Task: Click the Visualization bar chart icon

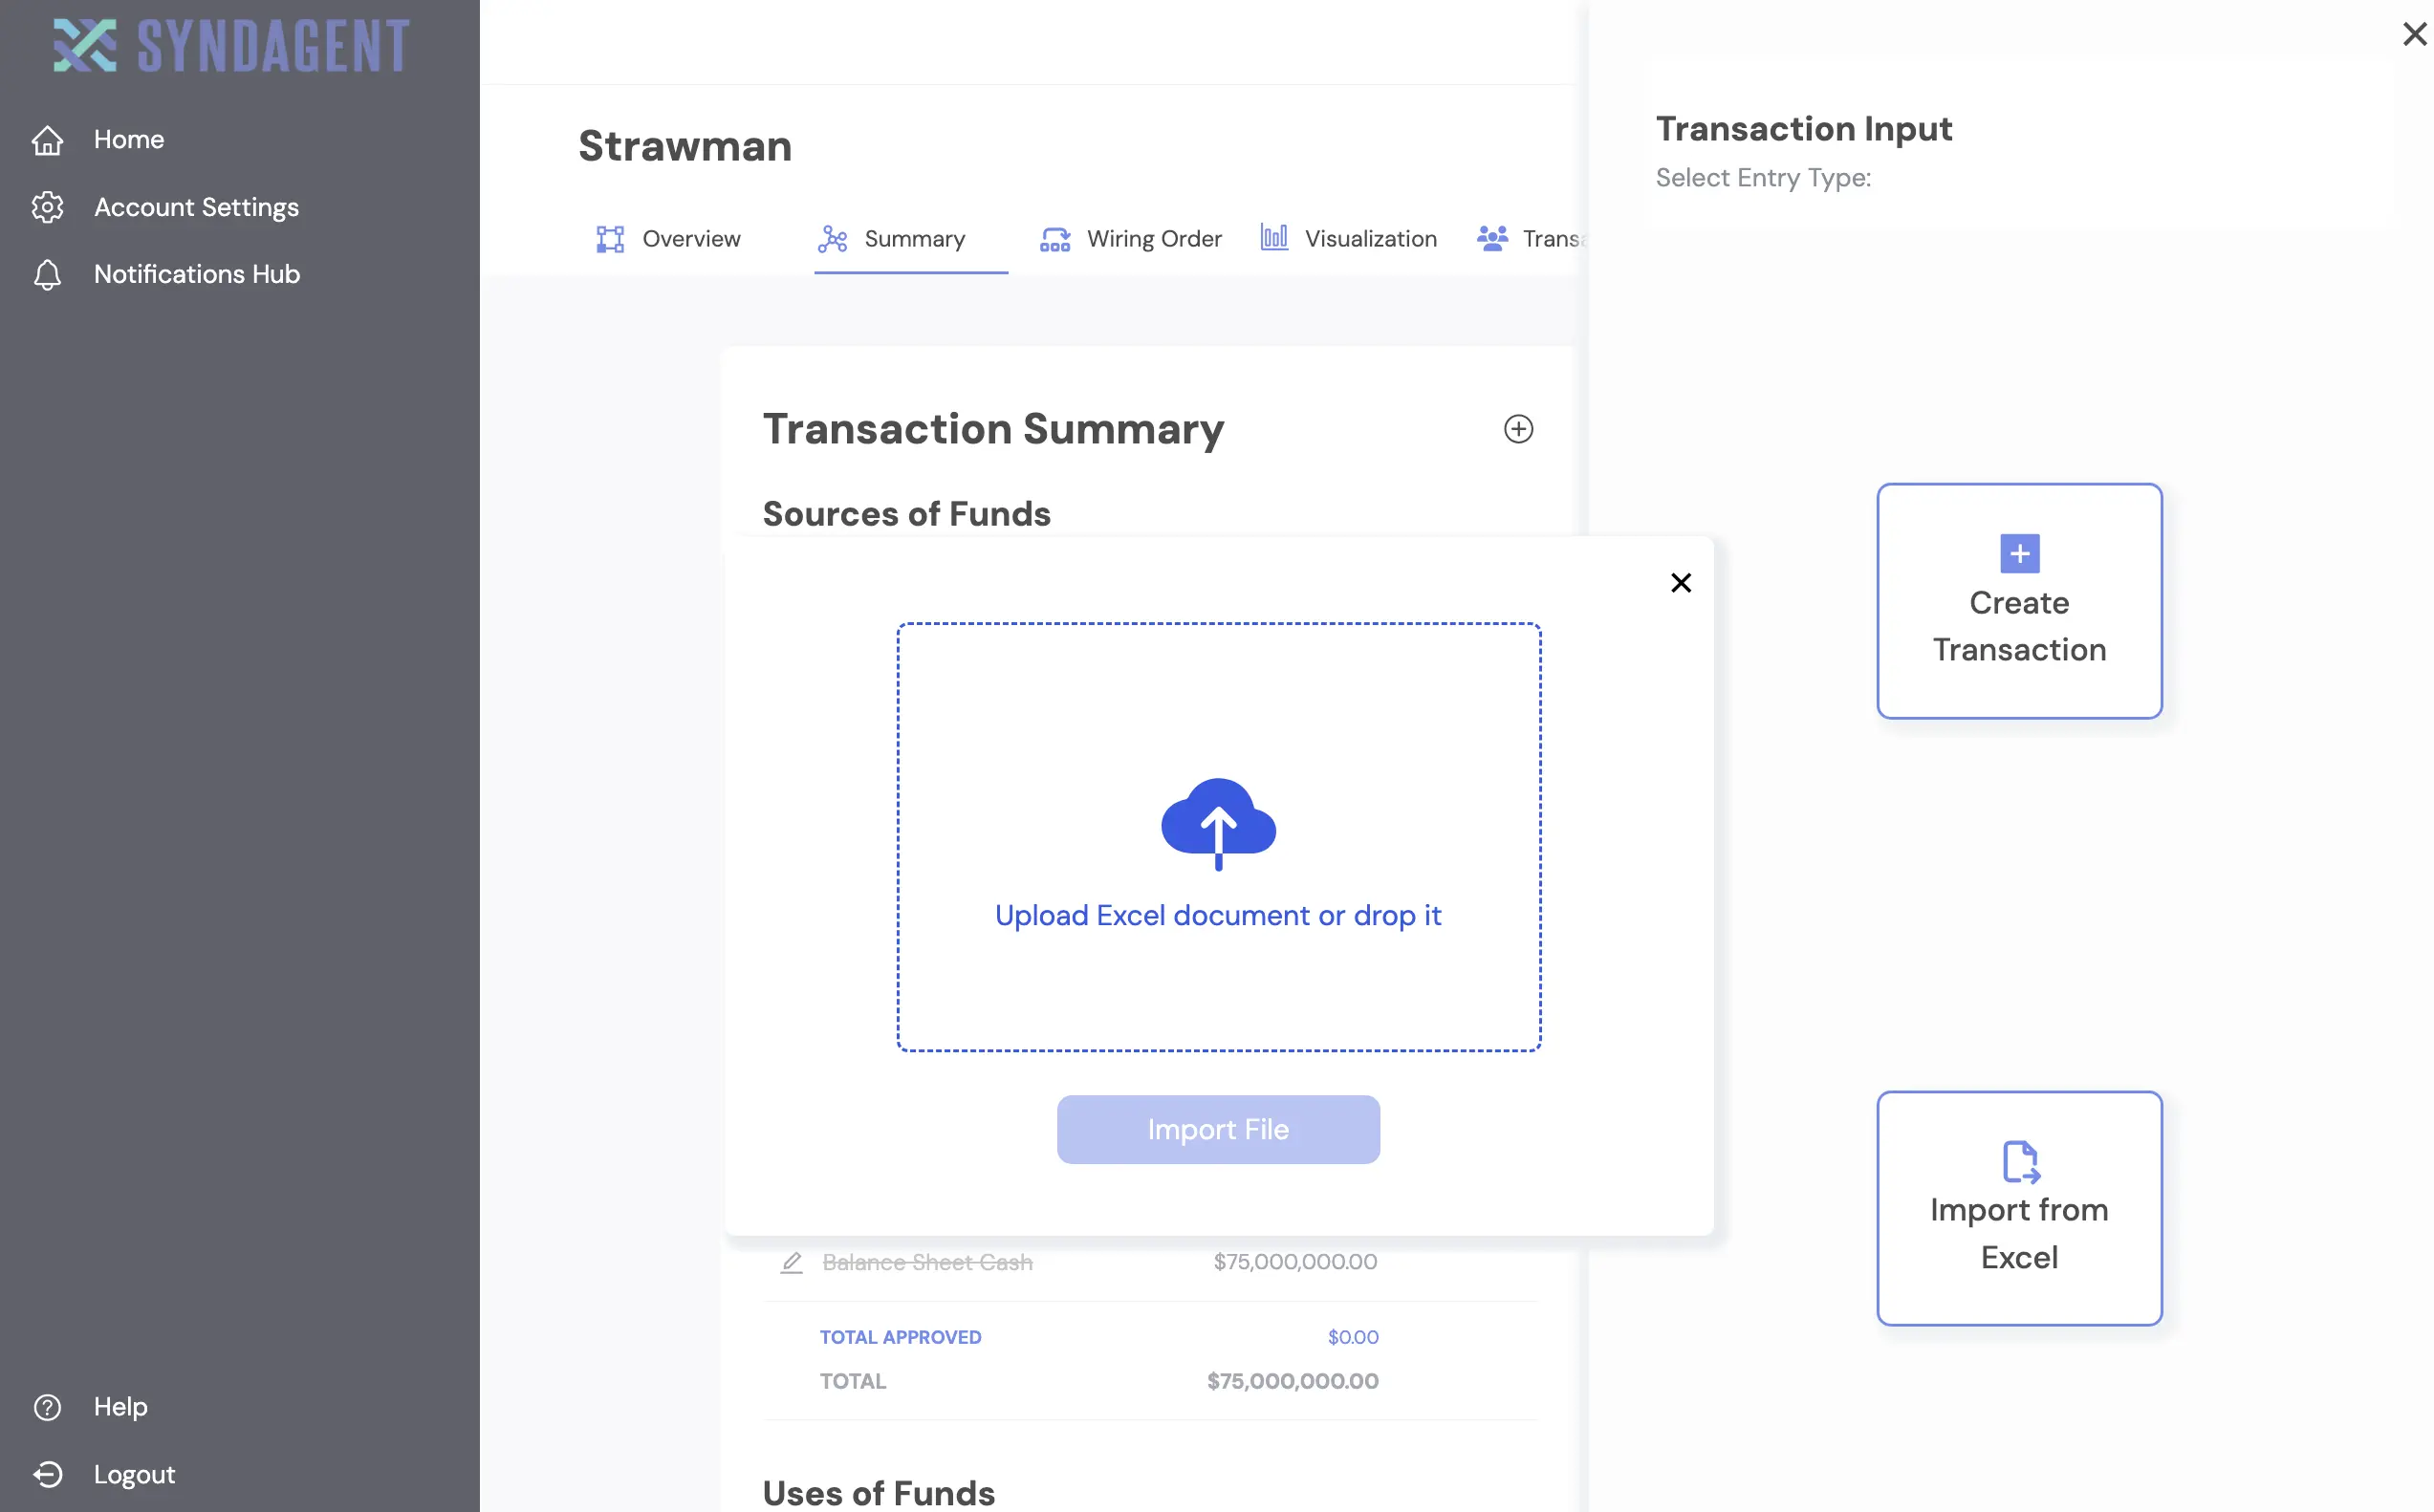Action: pos(1273,238)
